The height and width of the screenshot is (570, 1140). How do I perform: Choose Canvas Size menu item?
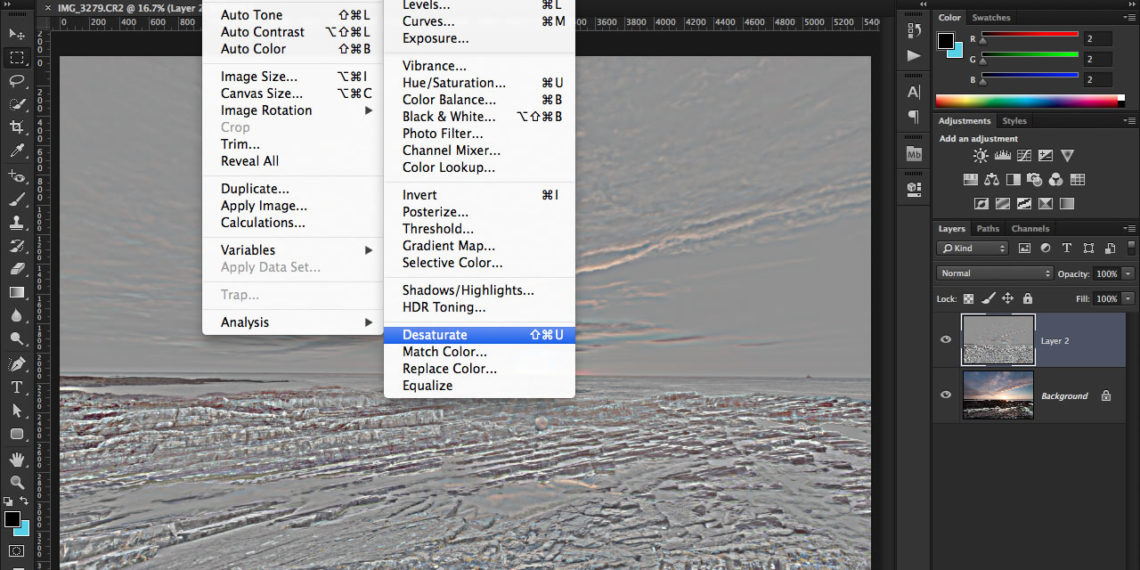click(x=292, y=94)
